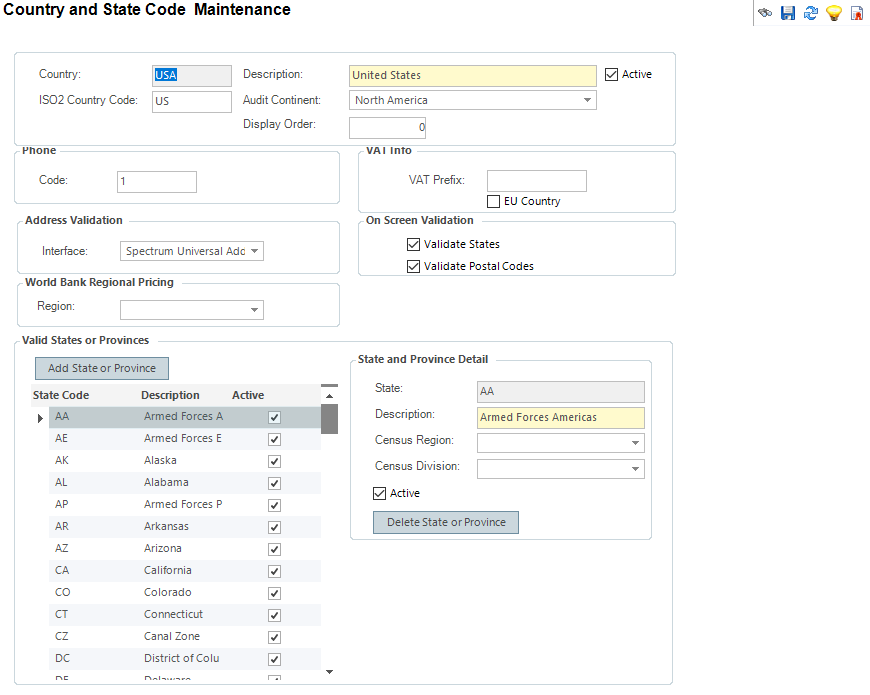870x695 pixels.
Task: Click the VAT Prefix field
Action: pos(537,181)
